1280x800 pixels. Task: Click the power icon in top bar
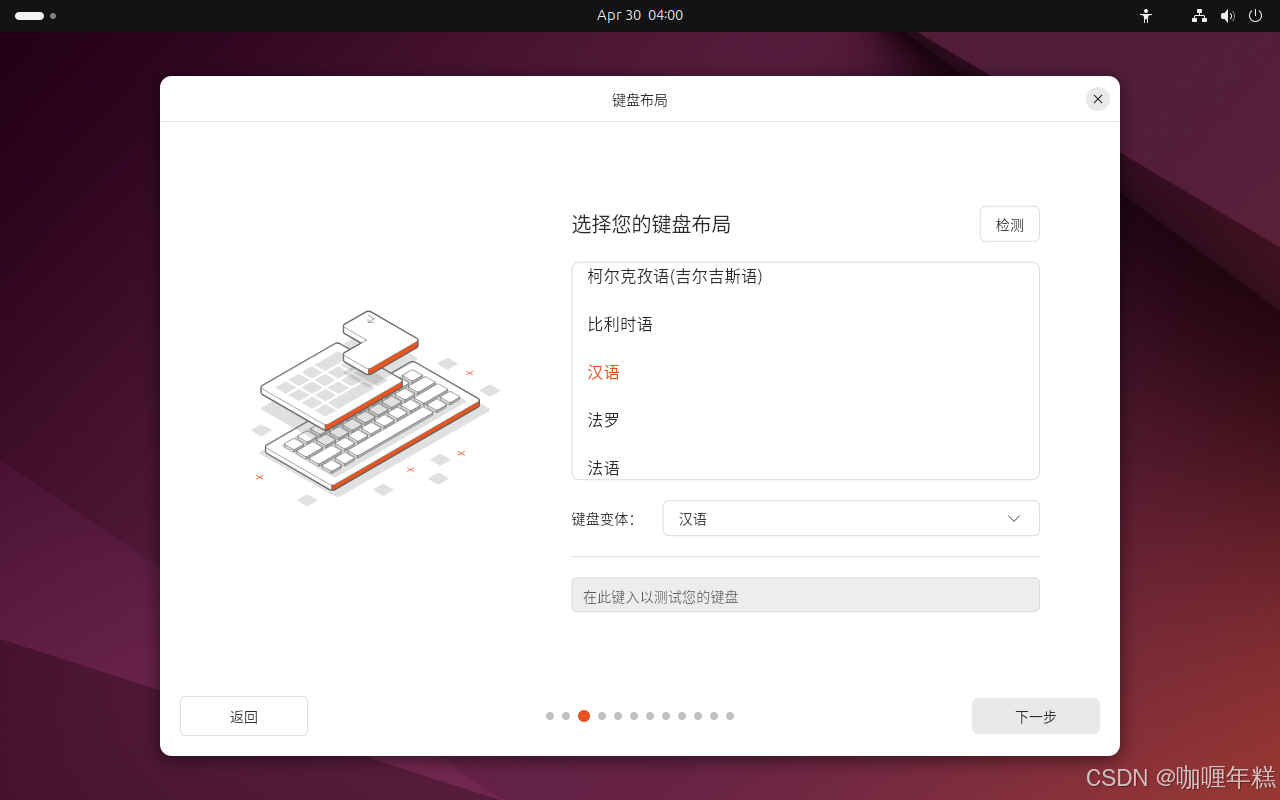[x=1255, y=16]
